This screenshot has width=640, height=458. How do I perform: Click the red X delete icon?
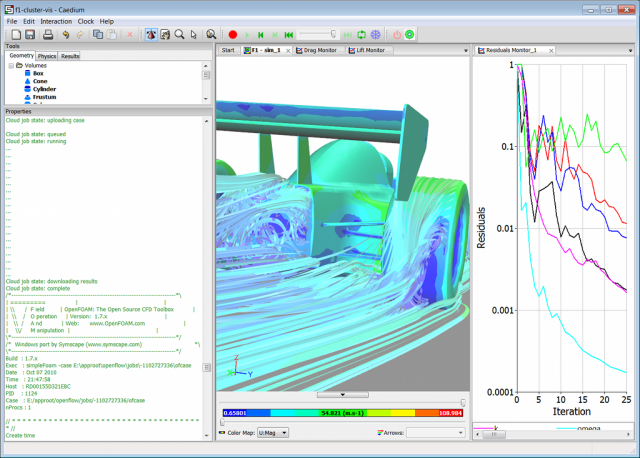click(x=130, y=35)
